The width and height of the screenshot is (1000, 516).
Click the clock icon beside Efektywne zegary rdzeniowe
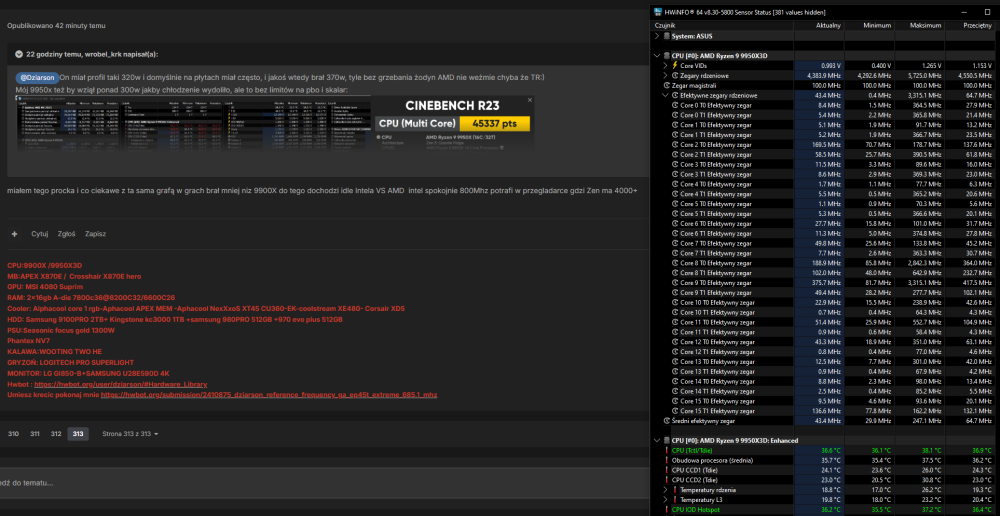tap(675, 95)
